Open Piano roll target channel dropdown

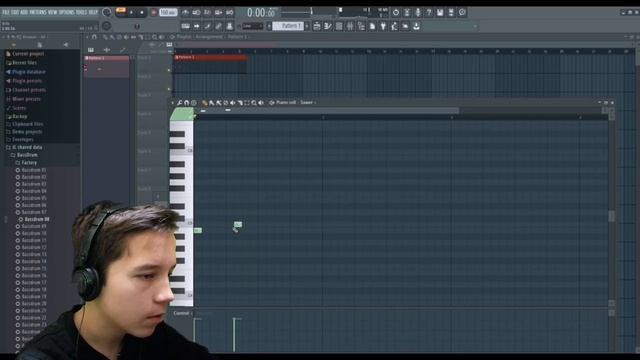point(307,102)
